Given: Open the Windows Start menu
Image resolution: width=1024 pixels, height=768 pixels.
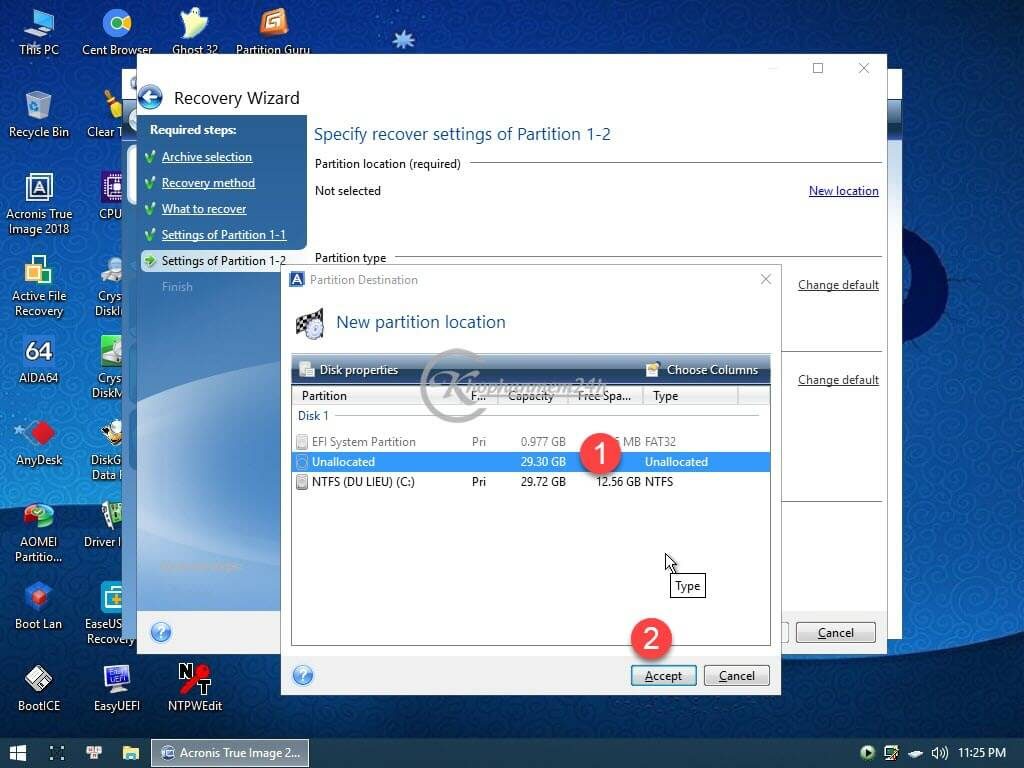Looking at the screenshot, I should 18,752.
